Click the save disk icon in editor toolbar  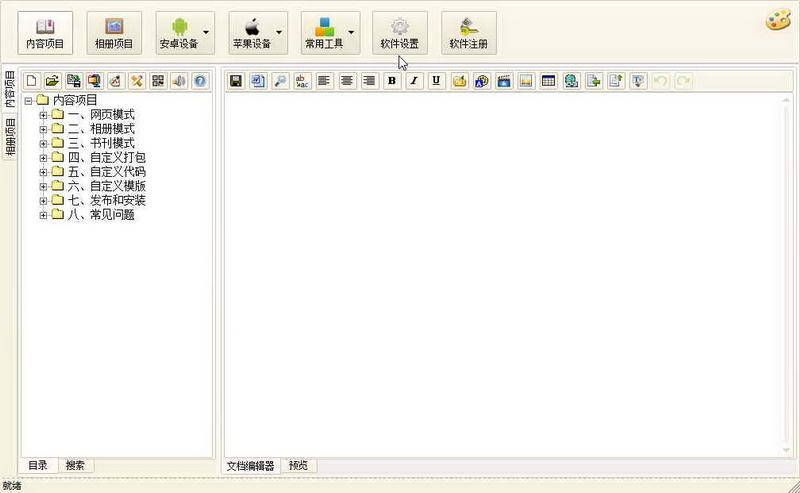coord(236,81)
